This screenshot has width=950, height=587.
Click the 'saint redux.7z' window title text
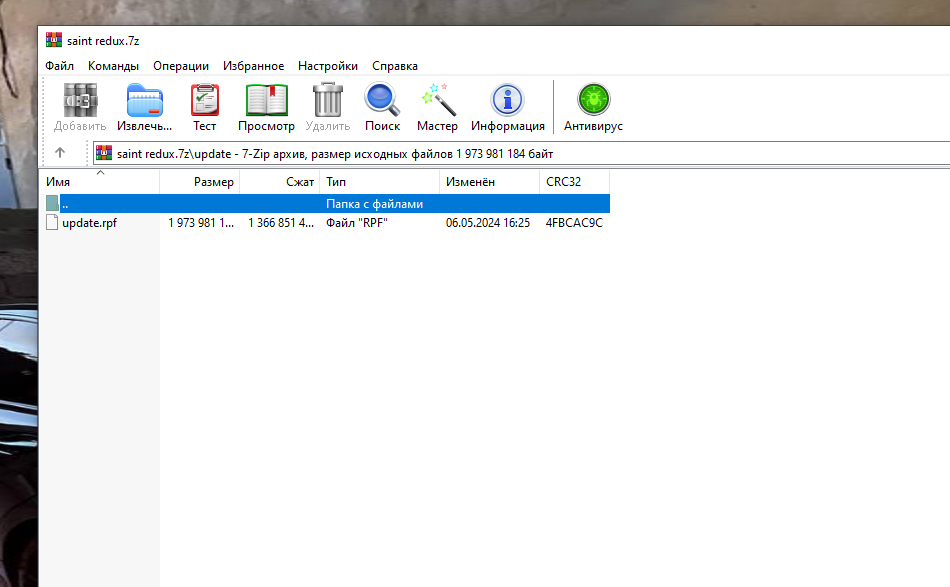click(x=103, y=41)
